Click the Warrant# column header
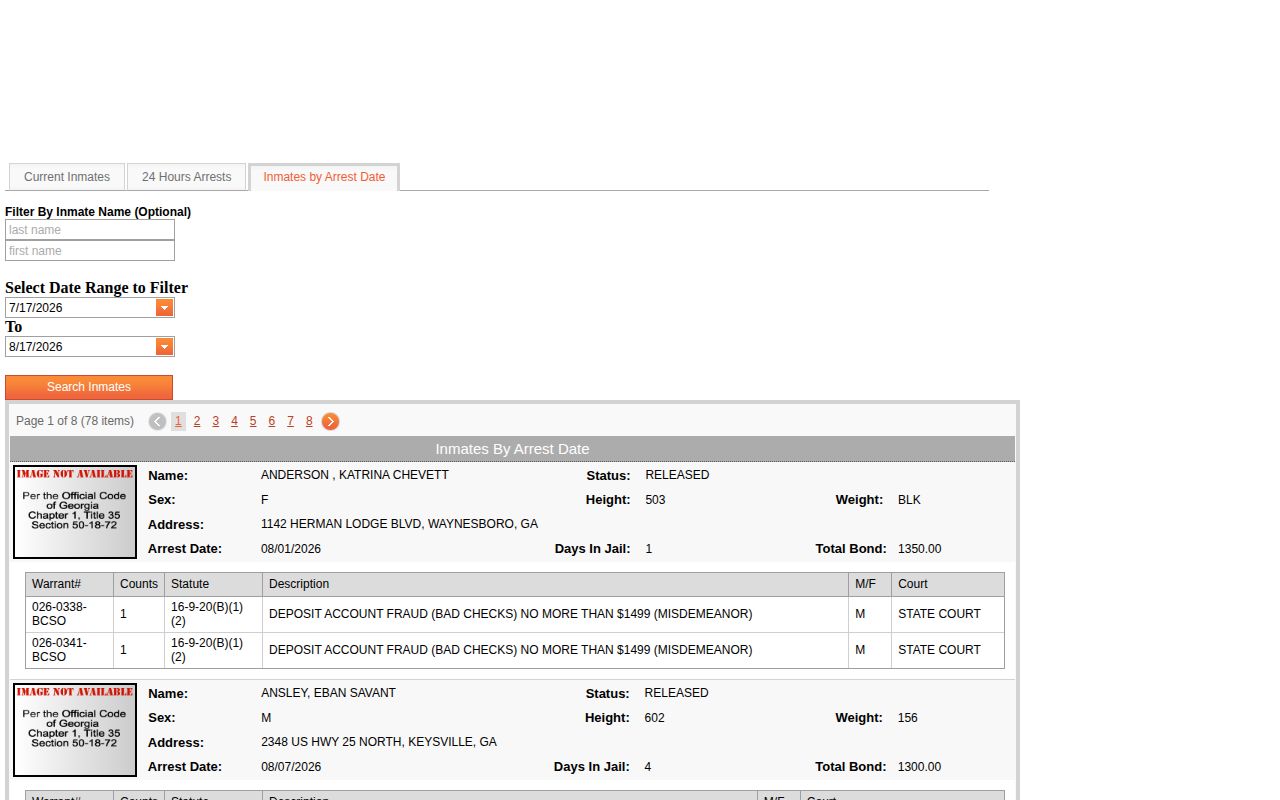Viewport: 1280px width, 800px height. (69, 584)
